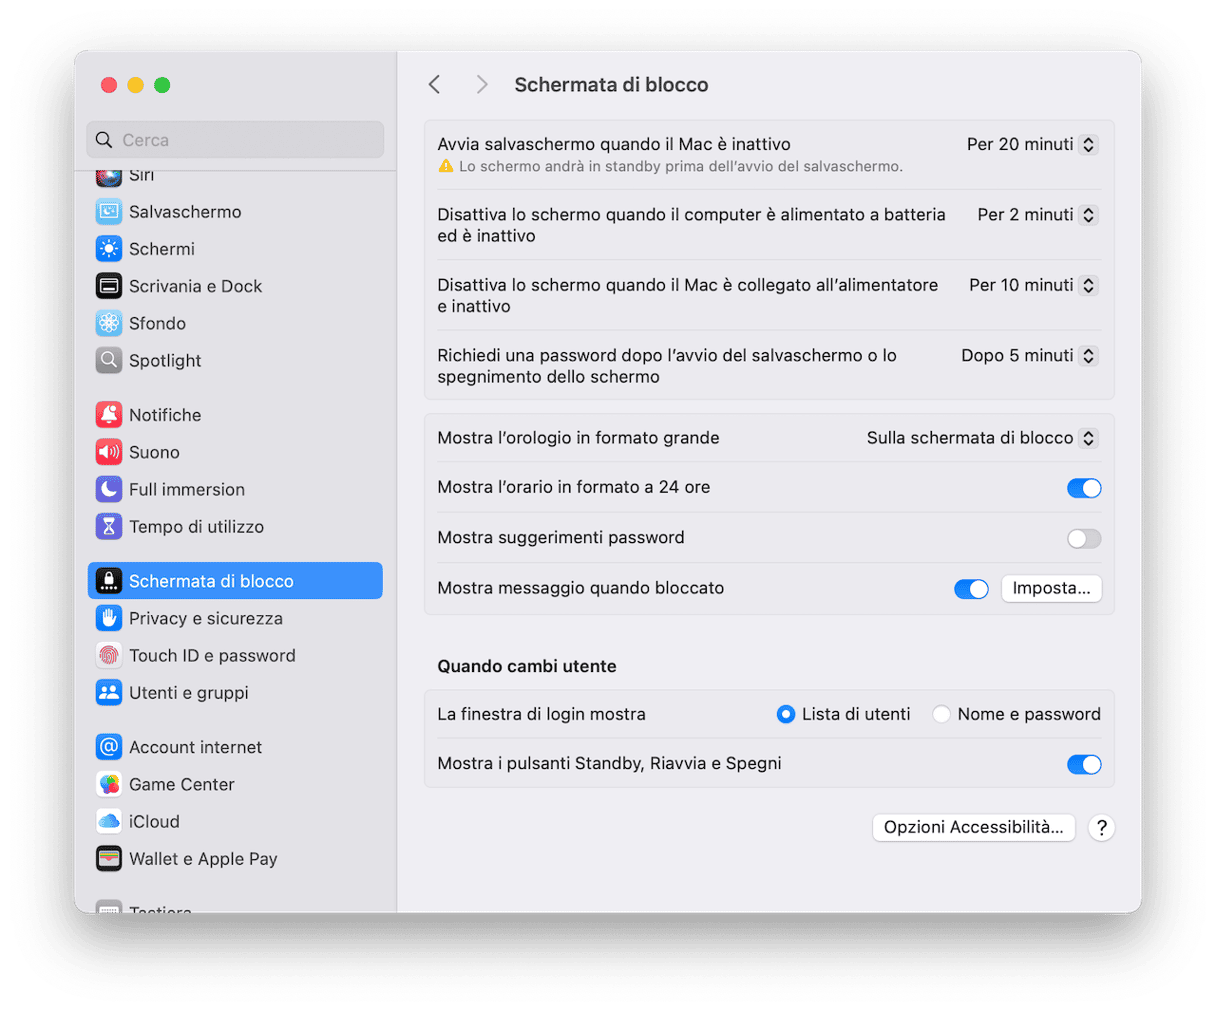This screenshot has height=1011, width=1216.
Task: Click the standby warning message text
Action: [680, 166]
